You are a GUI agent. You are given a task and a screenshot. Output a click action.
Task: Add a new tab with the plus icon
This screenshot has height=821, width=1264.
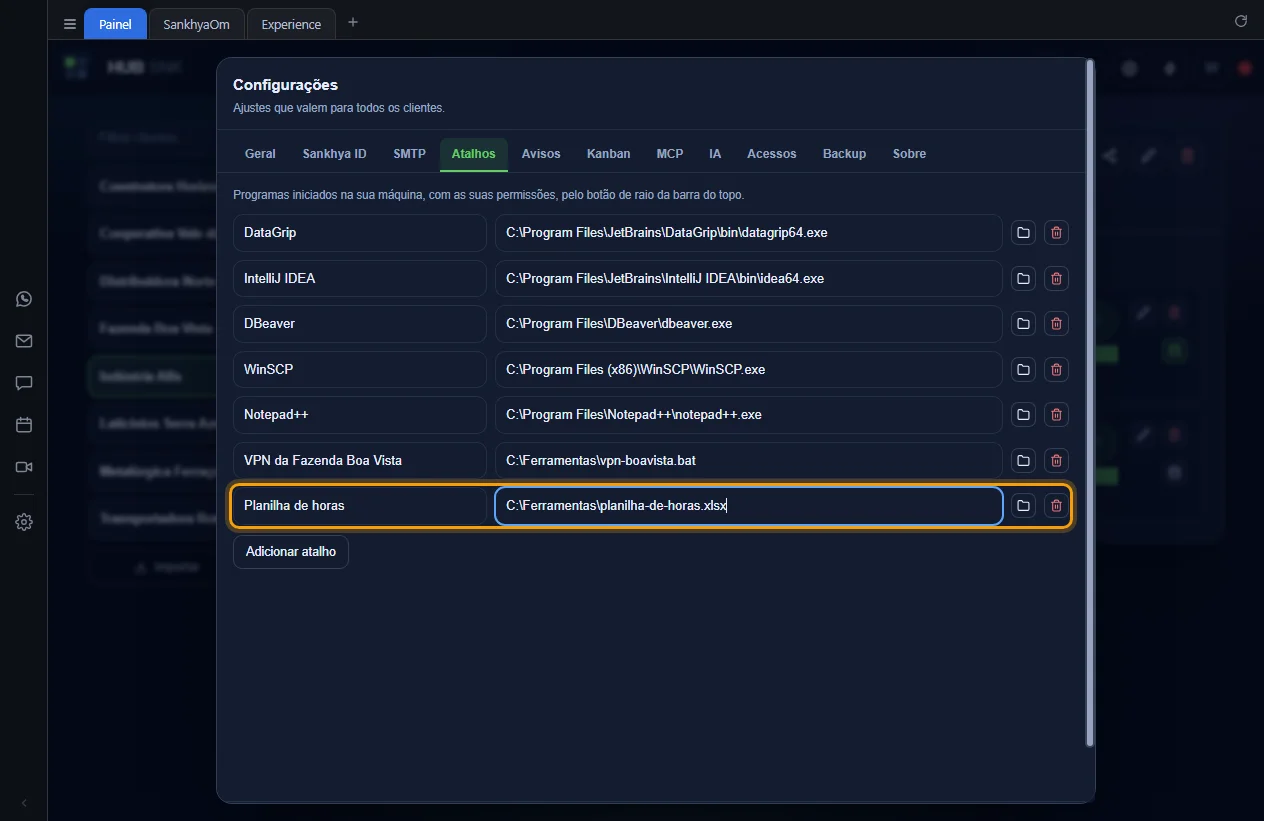tap(353, 22)
